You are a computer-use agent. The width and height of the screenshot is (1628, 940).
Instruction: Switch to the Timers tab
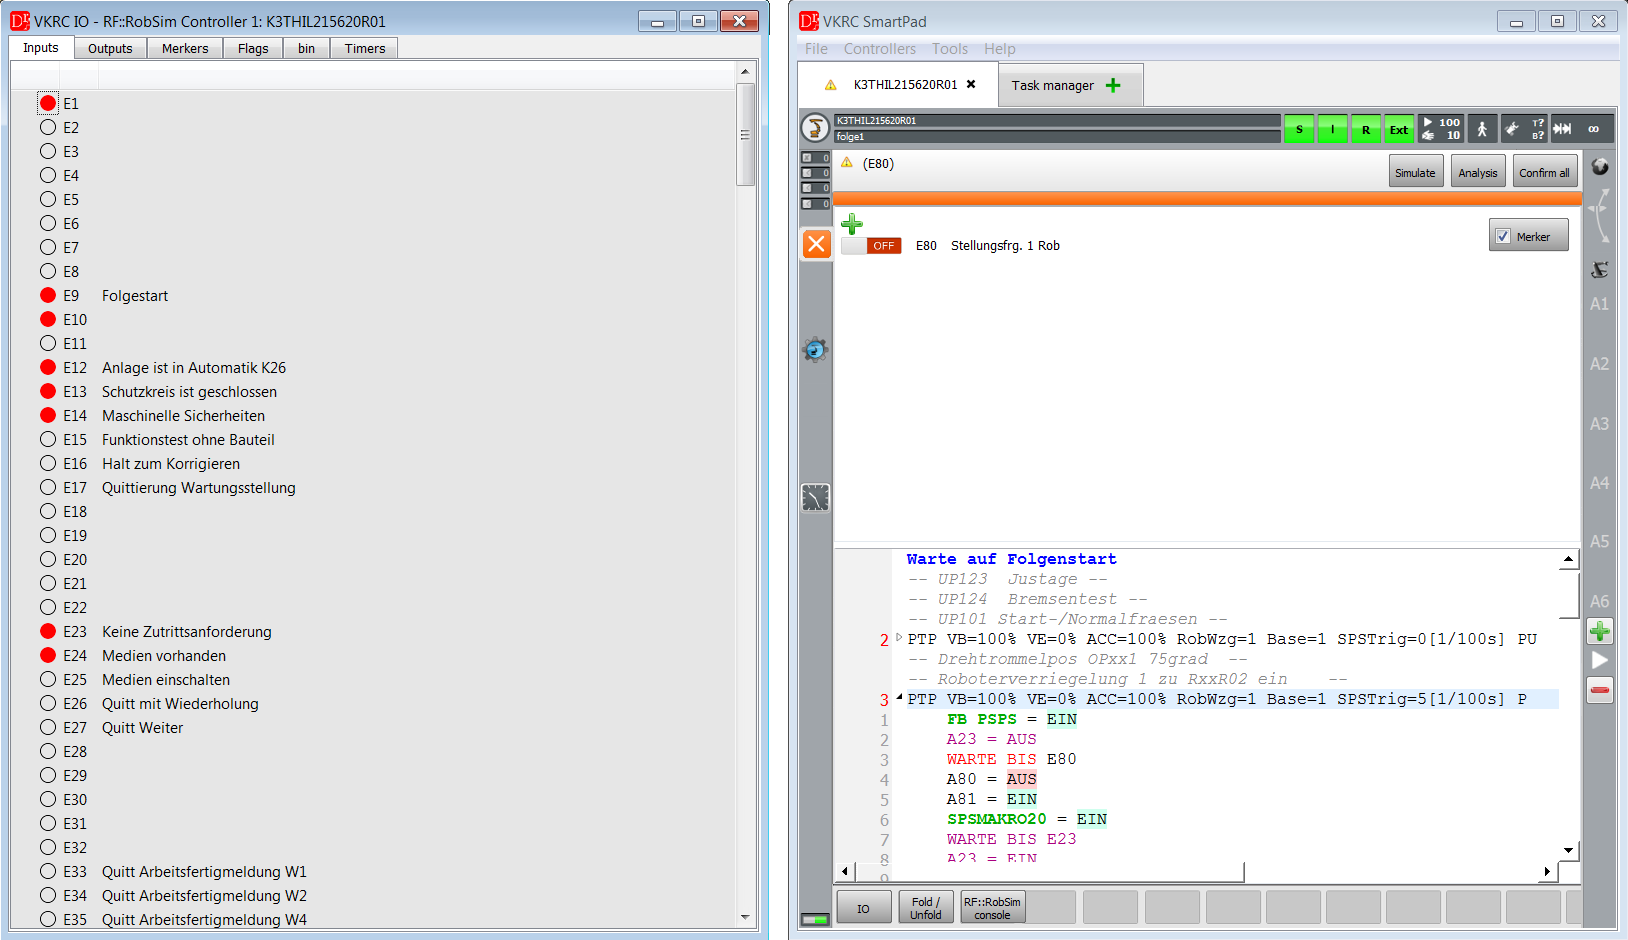365,48
